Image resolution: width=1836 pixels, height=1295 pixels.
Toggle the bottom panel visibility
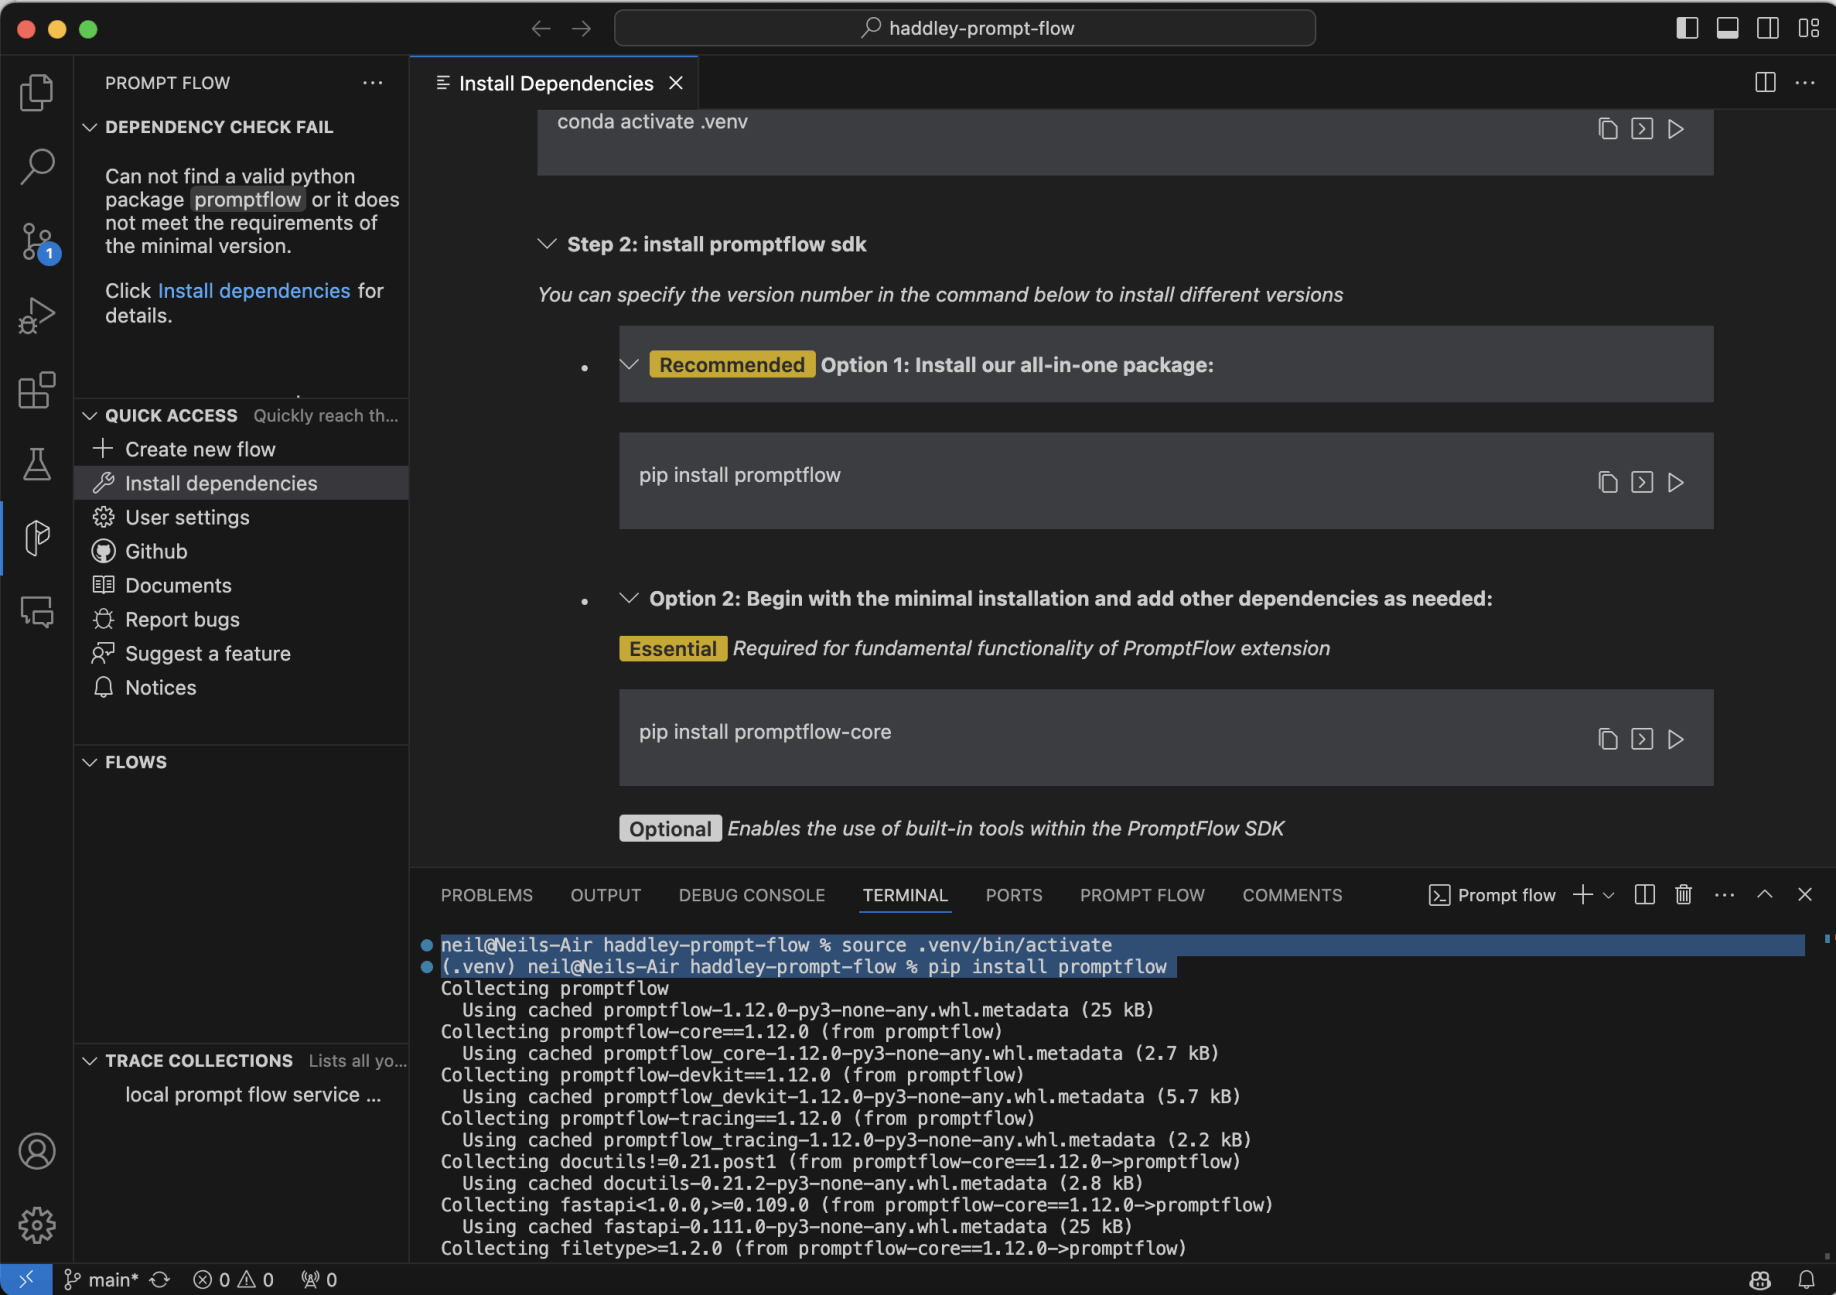pos(1727,28)
